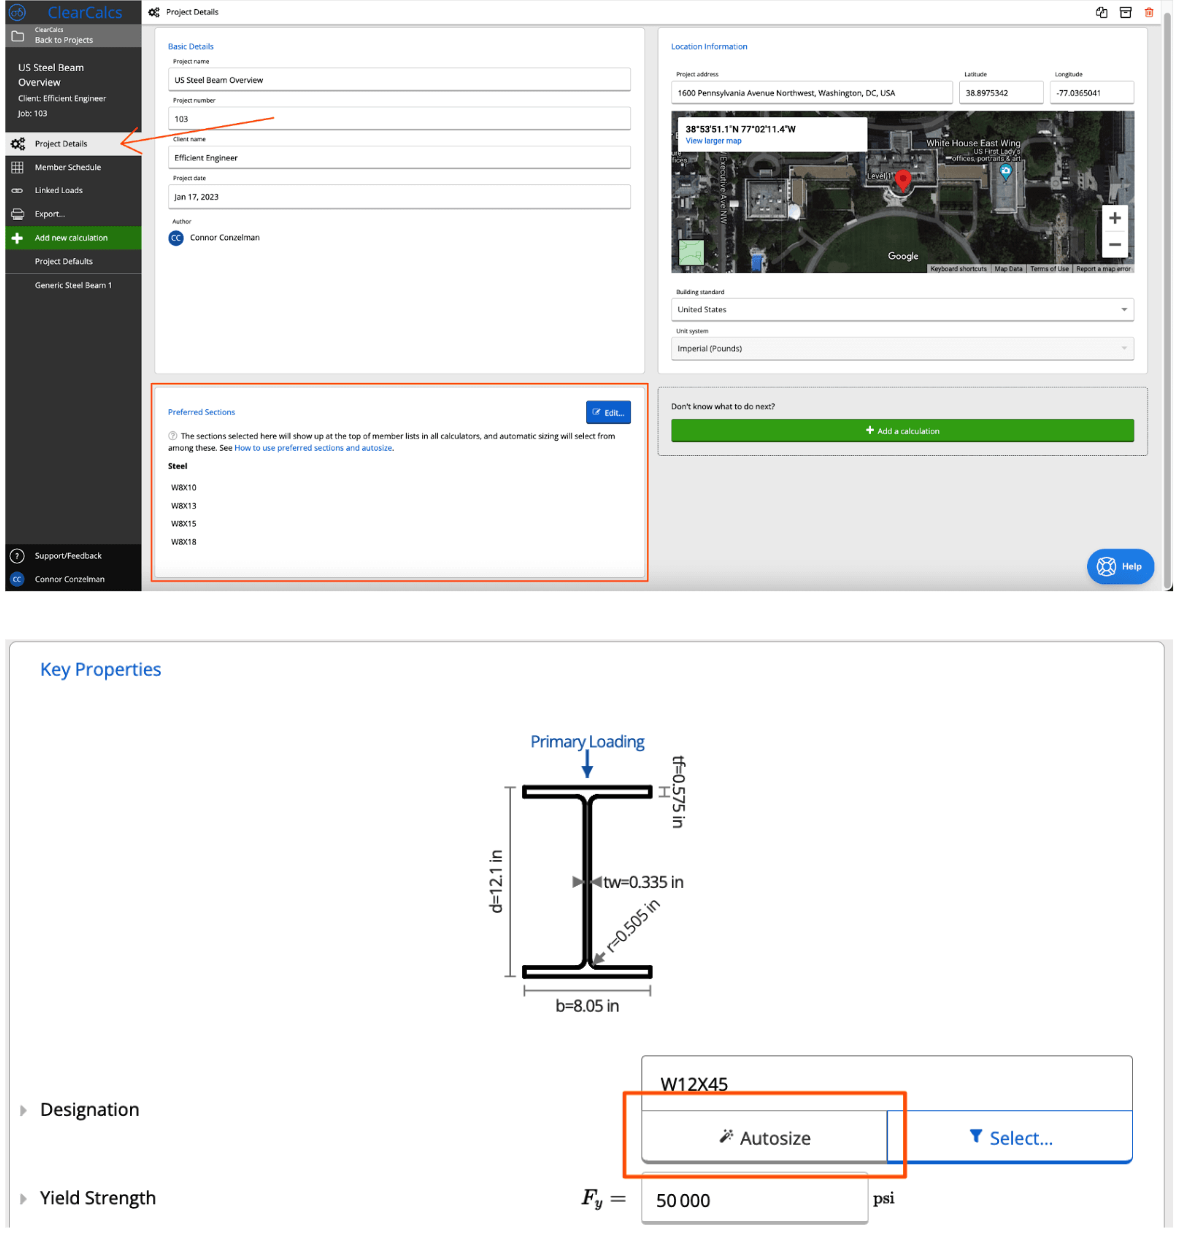Click Report a map error link
The height and width of the screenshot is (1238, 1180).
[1104, 269]
